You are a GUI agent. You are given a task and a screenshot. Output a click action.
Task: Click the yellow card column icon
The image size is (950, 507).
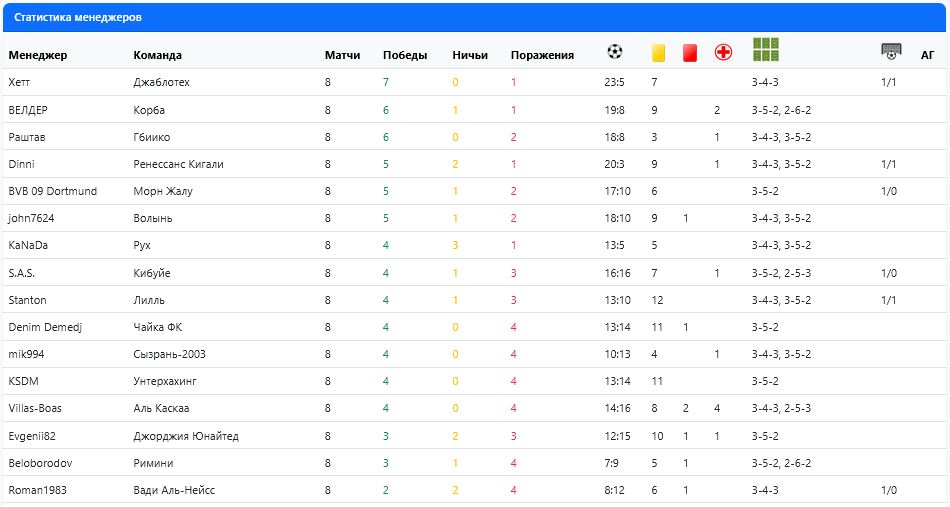coord(659,53)
